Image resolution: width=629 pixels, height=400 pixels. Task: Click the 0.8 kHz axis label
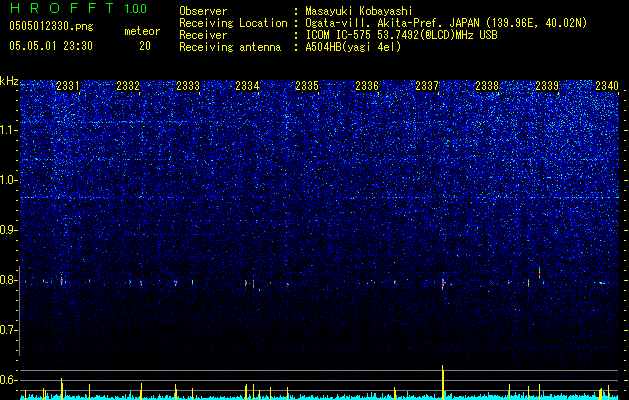[9, 280]
